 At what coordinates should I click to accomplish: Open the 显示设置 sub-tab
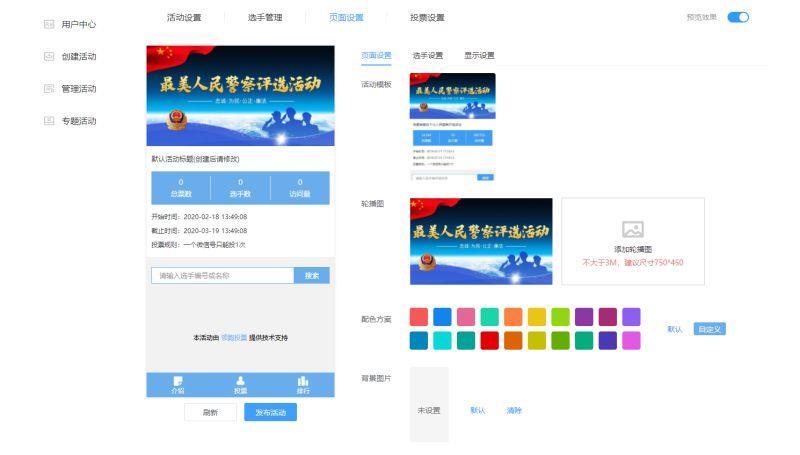point(479,55)
